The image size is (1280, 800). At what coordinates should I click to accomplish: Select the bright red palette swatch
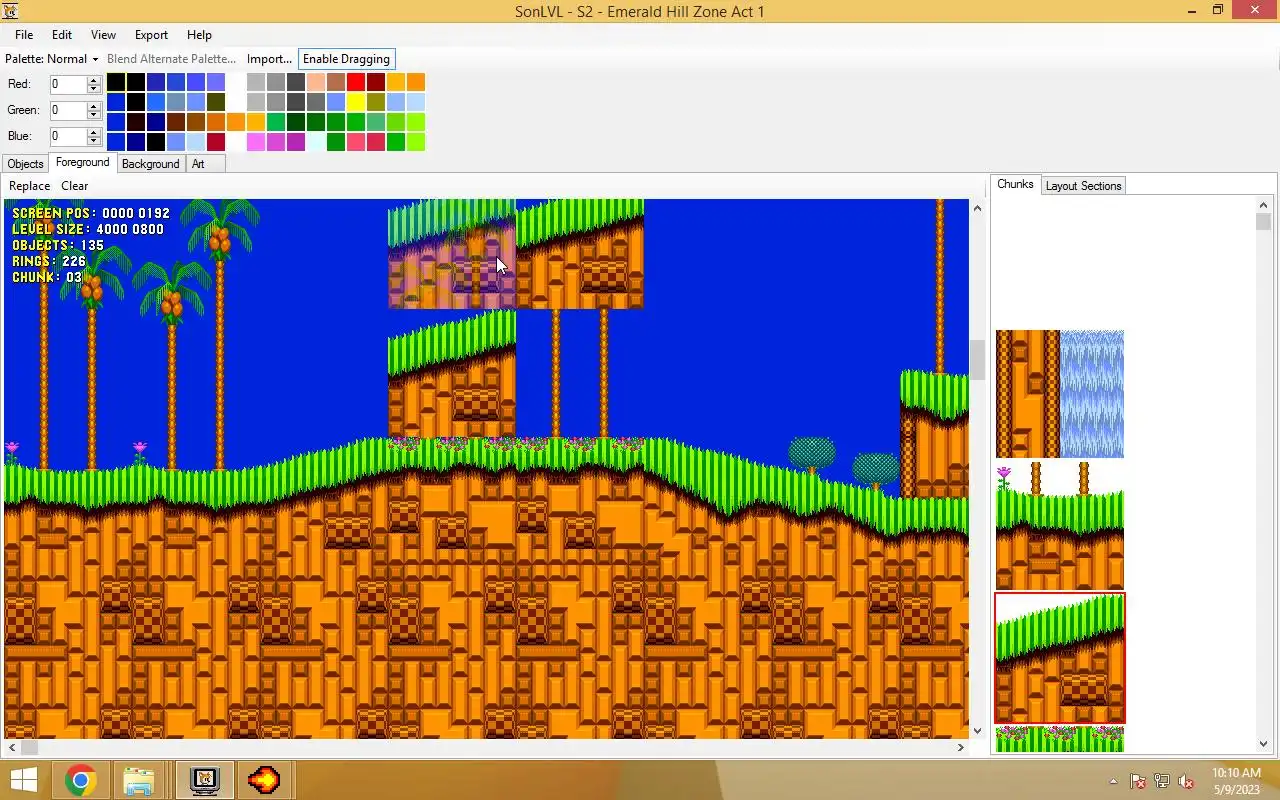[x=356, y=82]
